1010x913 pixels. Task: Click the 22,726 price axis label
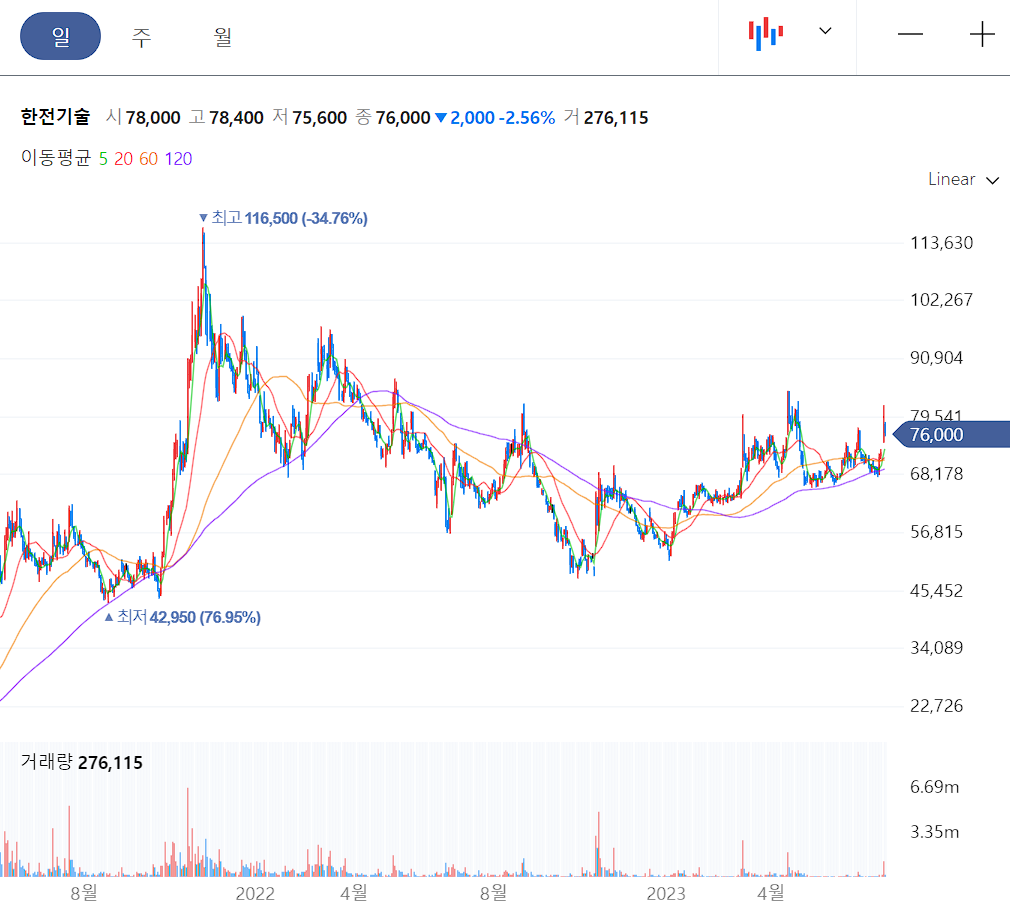pos(937,706)
